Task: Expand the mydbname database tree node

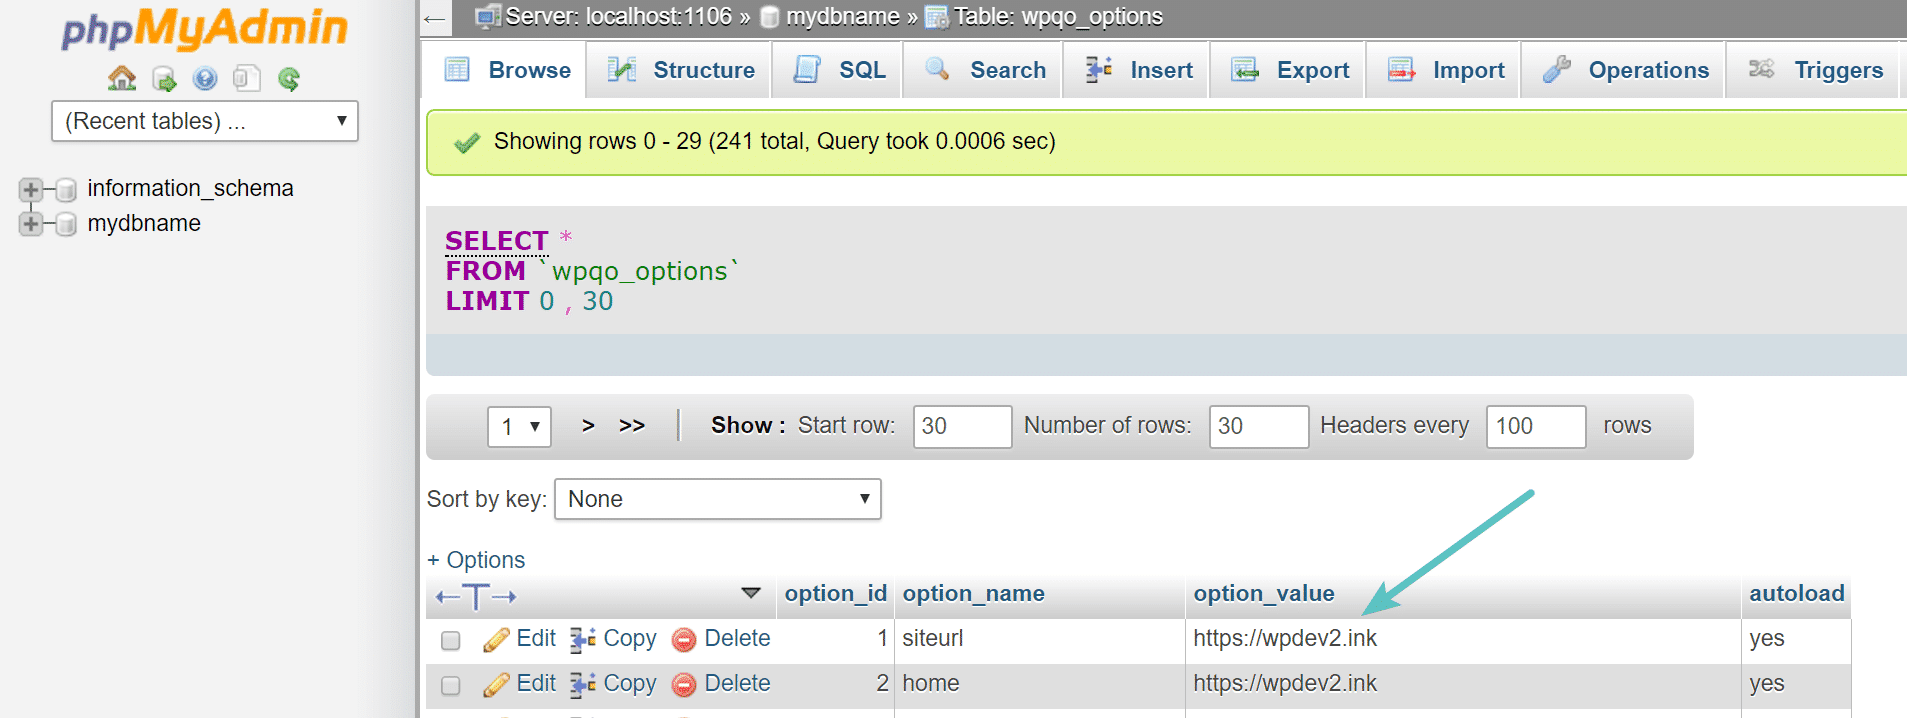Action: [x=31, y=224]
